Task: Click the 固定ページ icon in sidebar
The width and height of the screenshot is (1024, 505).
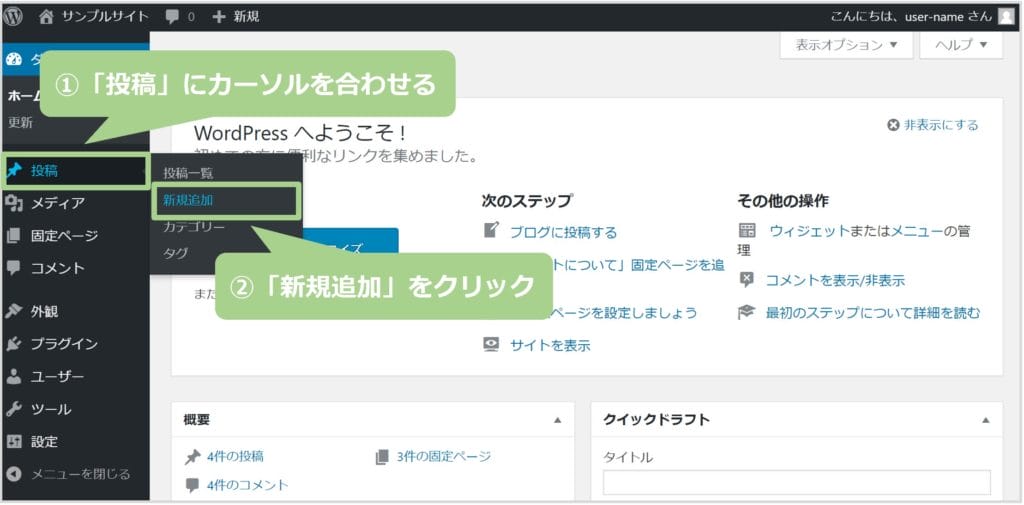Action: click(14, 236)
